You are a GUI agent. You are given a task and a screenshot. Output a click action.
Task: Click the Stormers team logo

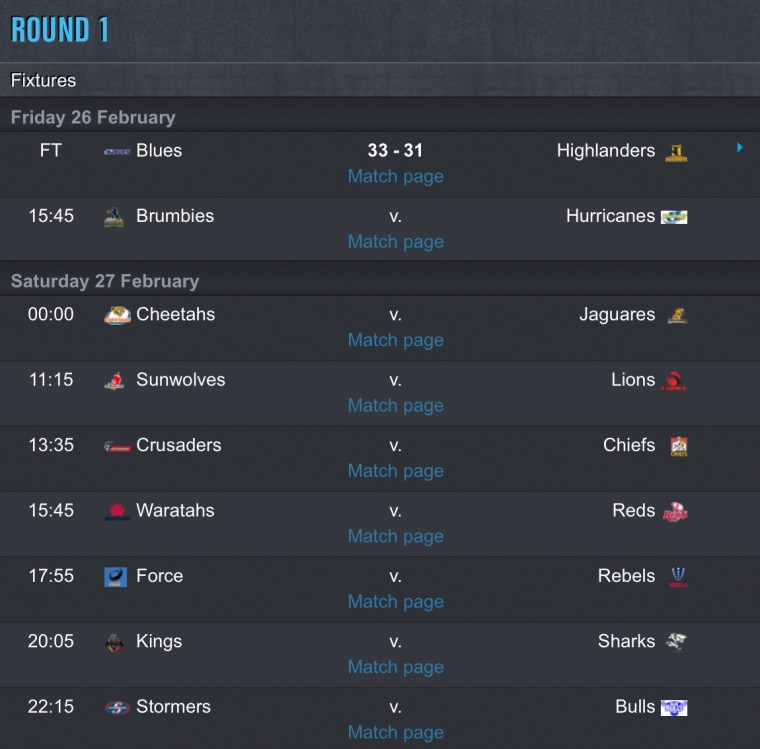pos(117,708)
